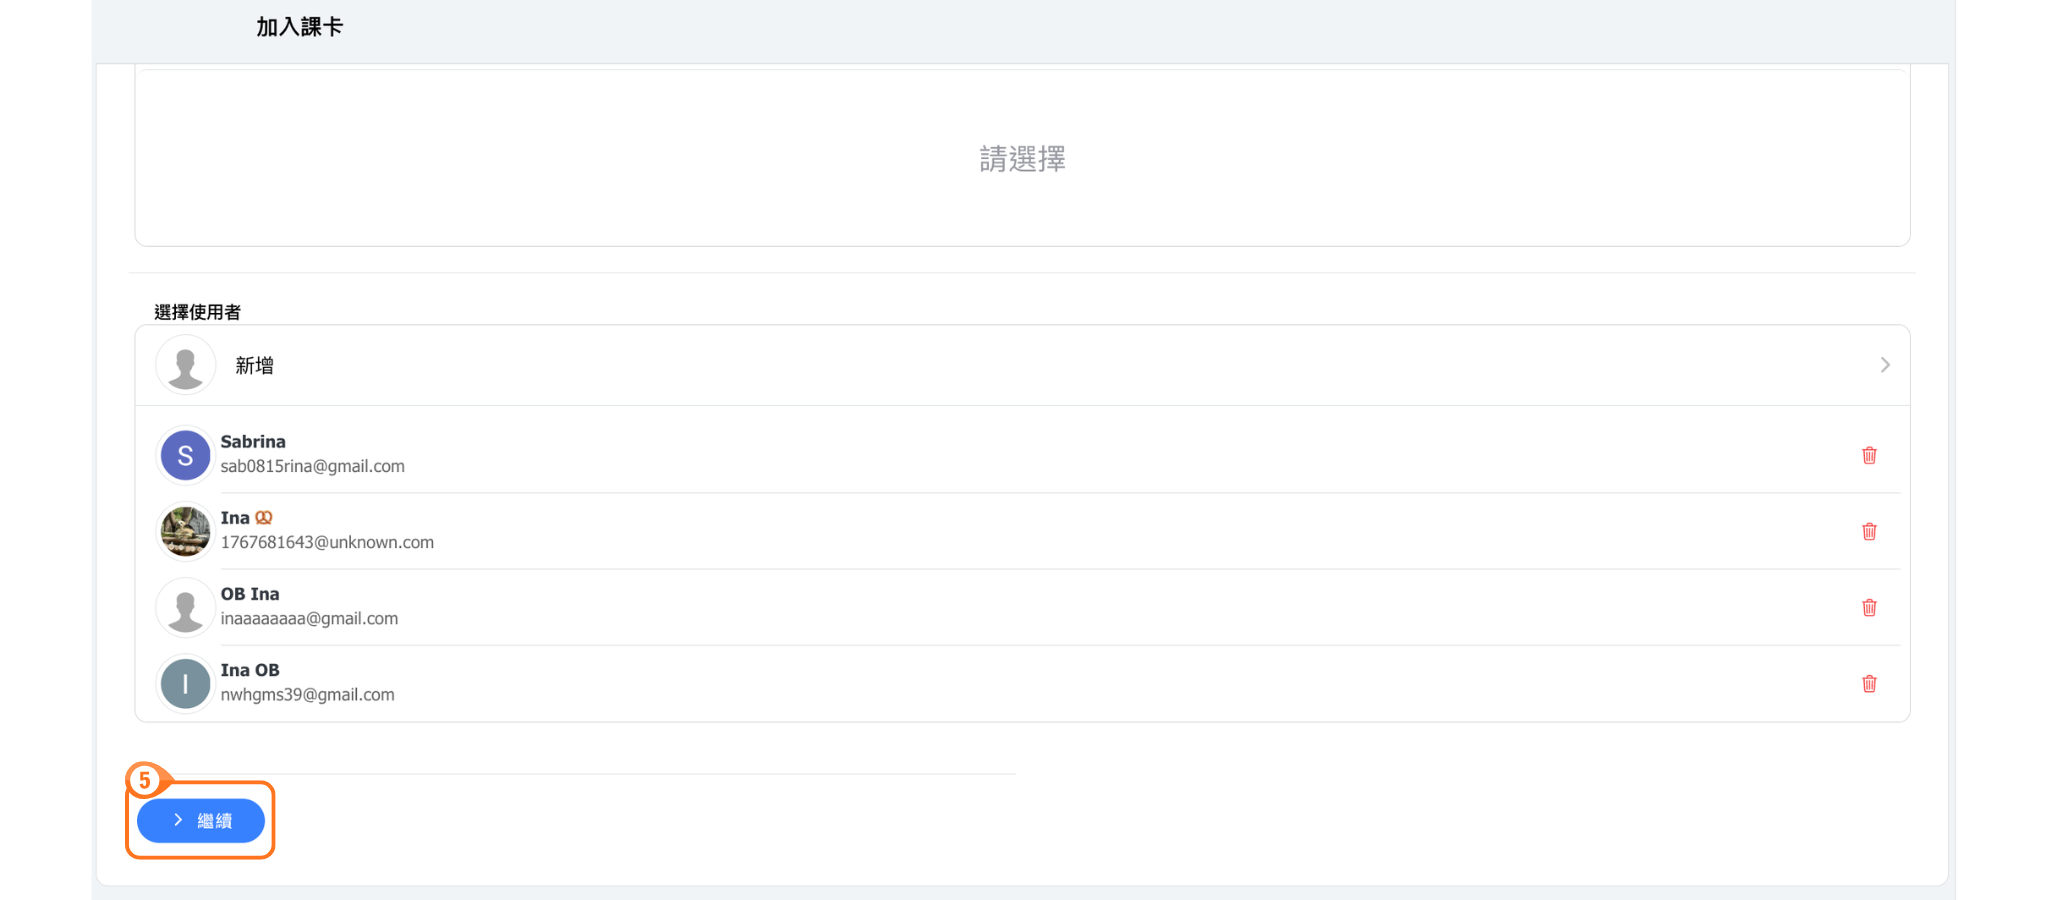Delete Ina OB user via trash
2048x900 pixels.
[x=1868, y=684]
